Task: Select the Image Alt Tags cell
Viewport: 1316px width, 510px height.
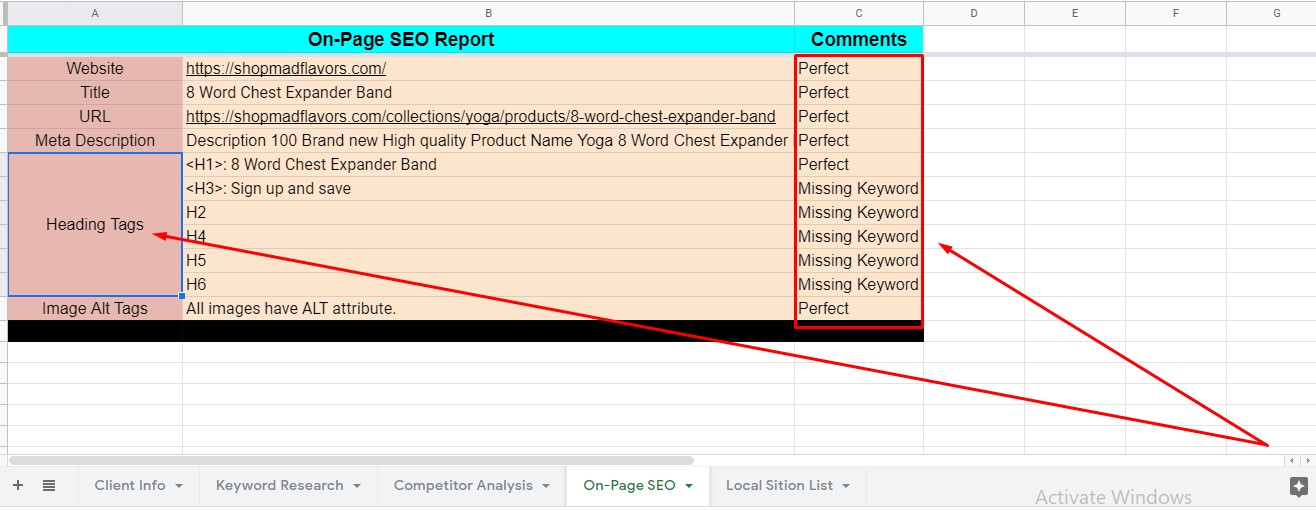Action: 95,309
